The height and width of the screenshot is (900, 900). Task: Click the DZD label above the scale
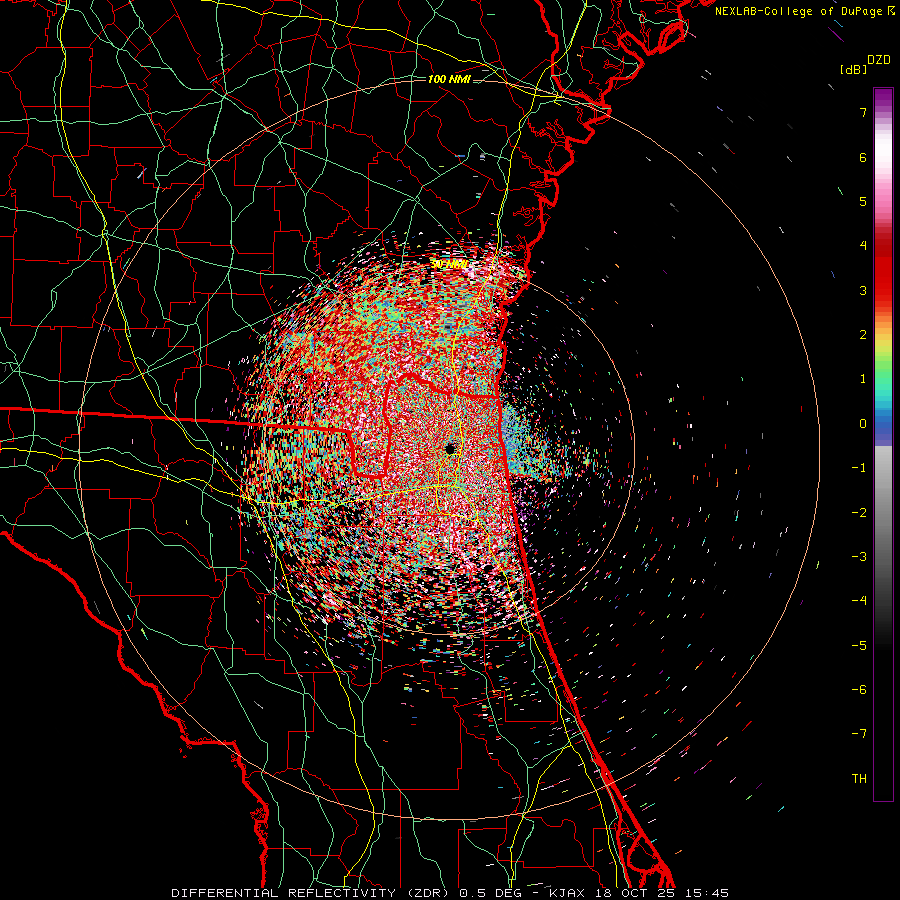click(879, 60)
